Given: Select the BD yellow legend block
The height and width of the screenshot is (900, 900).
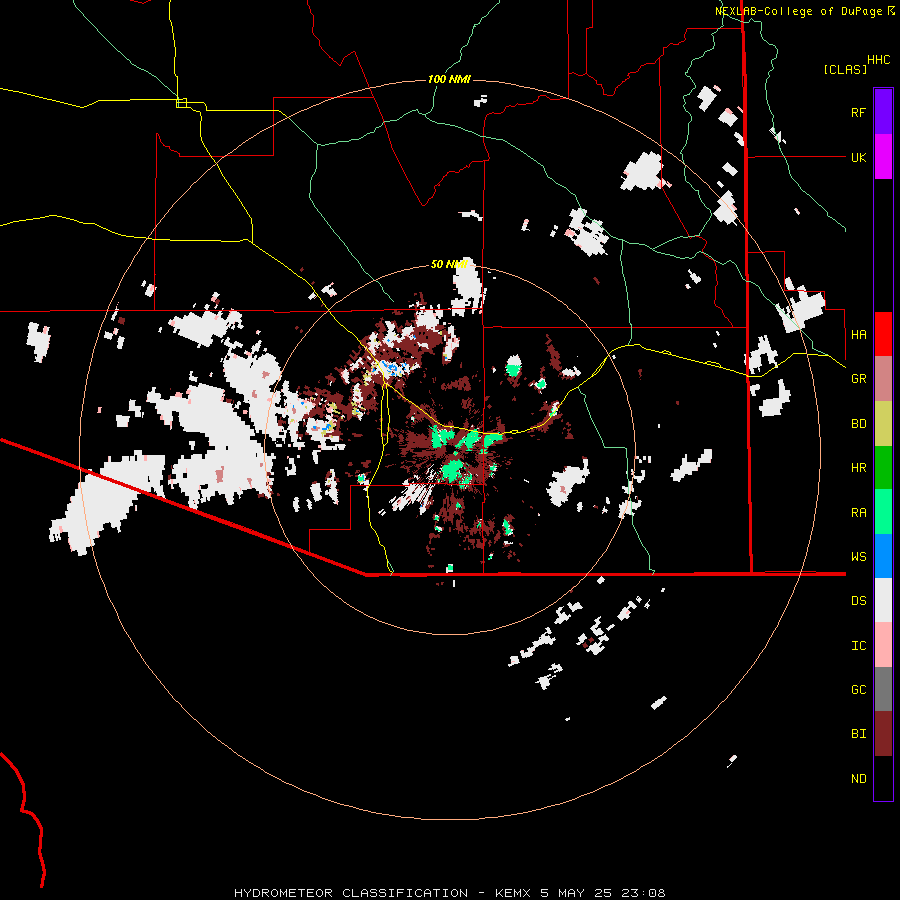Looking at the screenshot, I should point(883,424).
